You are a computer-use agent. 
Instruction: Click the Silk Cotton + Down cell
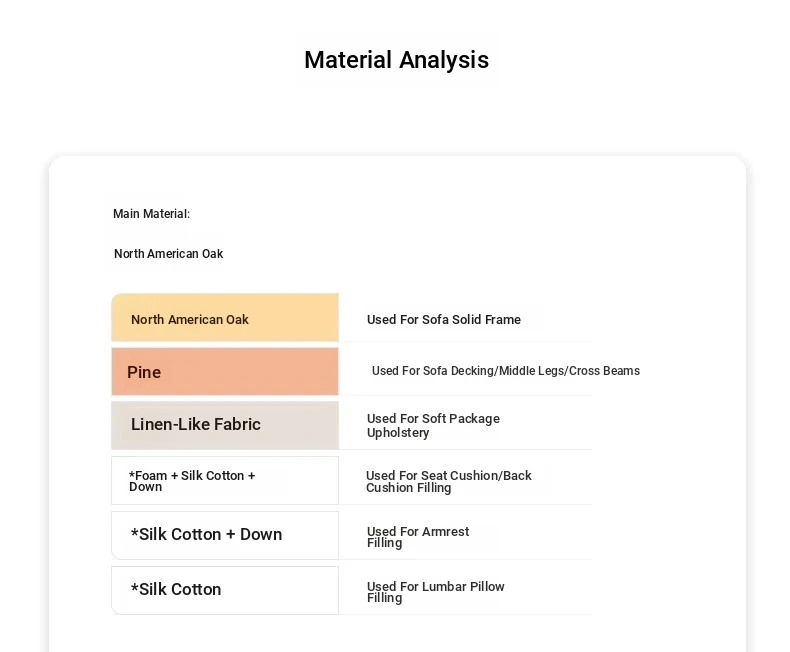tap(225, 535)
